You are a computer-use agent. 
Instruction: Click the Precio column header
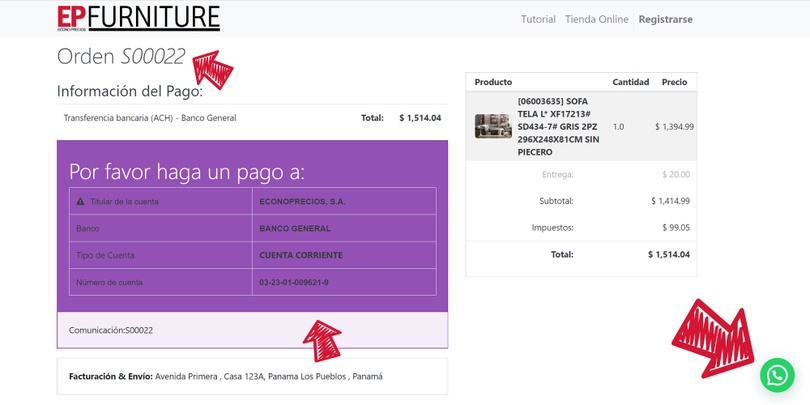coord(675,82)
